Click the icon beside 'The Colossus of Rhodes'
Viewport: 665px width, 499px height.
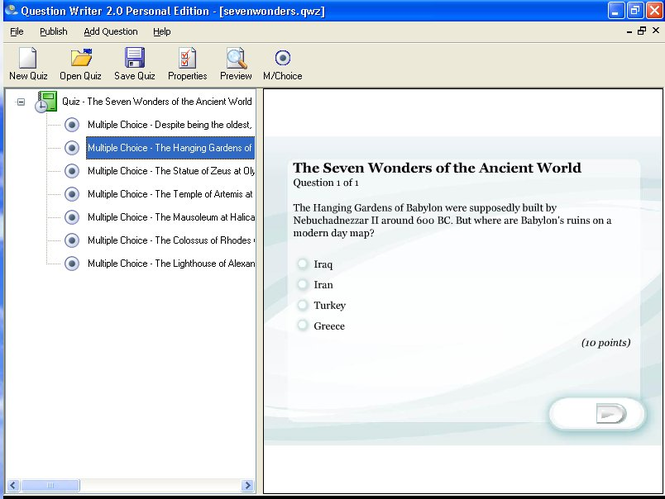tap(72, 240)
